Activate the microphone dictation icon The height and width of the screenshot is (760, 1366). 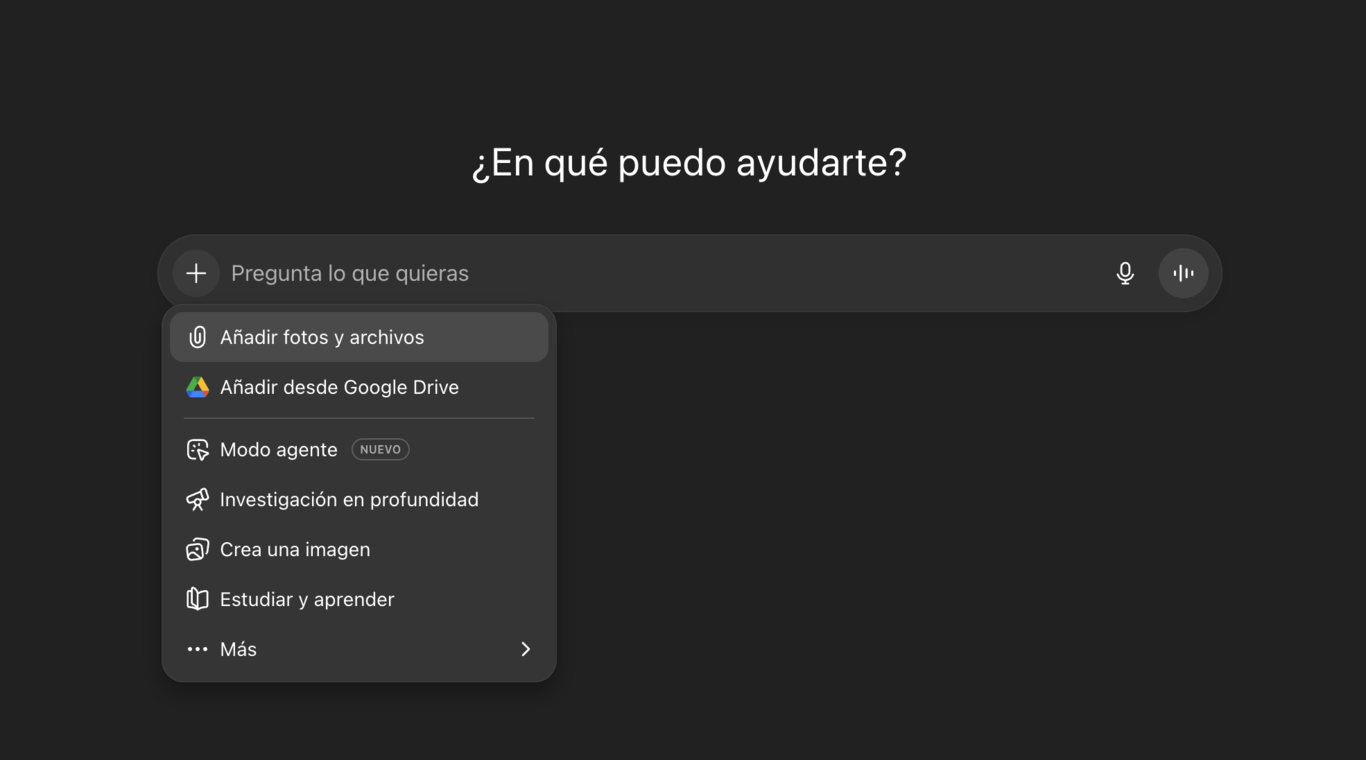point(1125,273)
